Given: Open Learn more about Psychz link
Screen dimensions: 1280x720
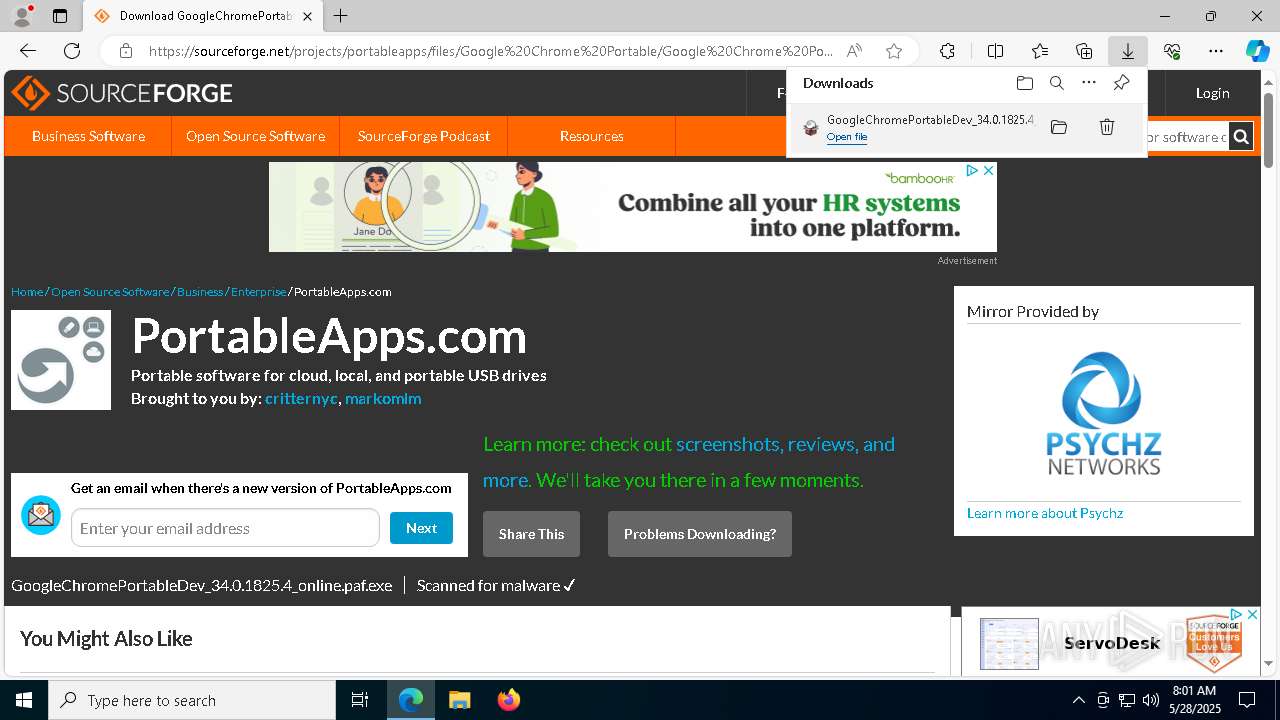Looking at the screenshot, I should (1045, 513).
